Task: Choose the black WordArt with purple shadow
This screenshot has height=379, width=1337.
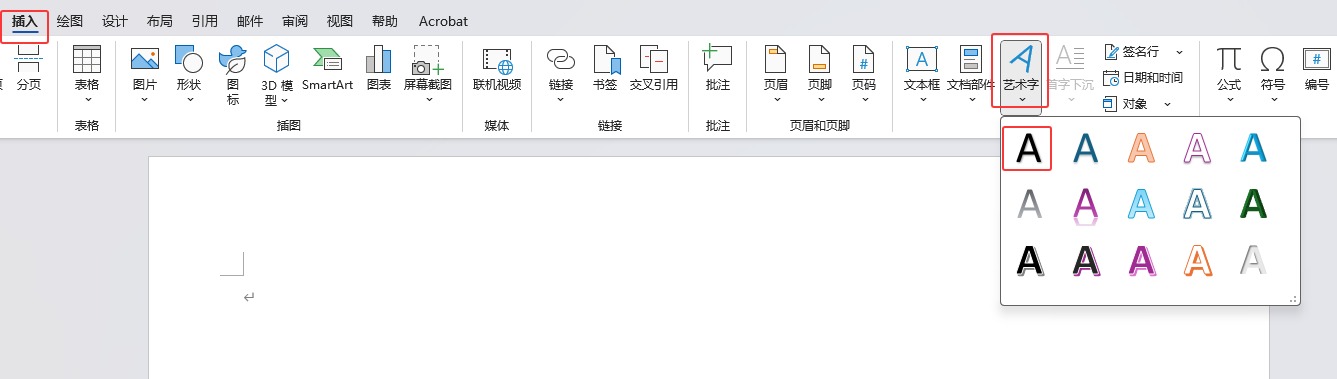Action: [1086, 260]
